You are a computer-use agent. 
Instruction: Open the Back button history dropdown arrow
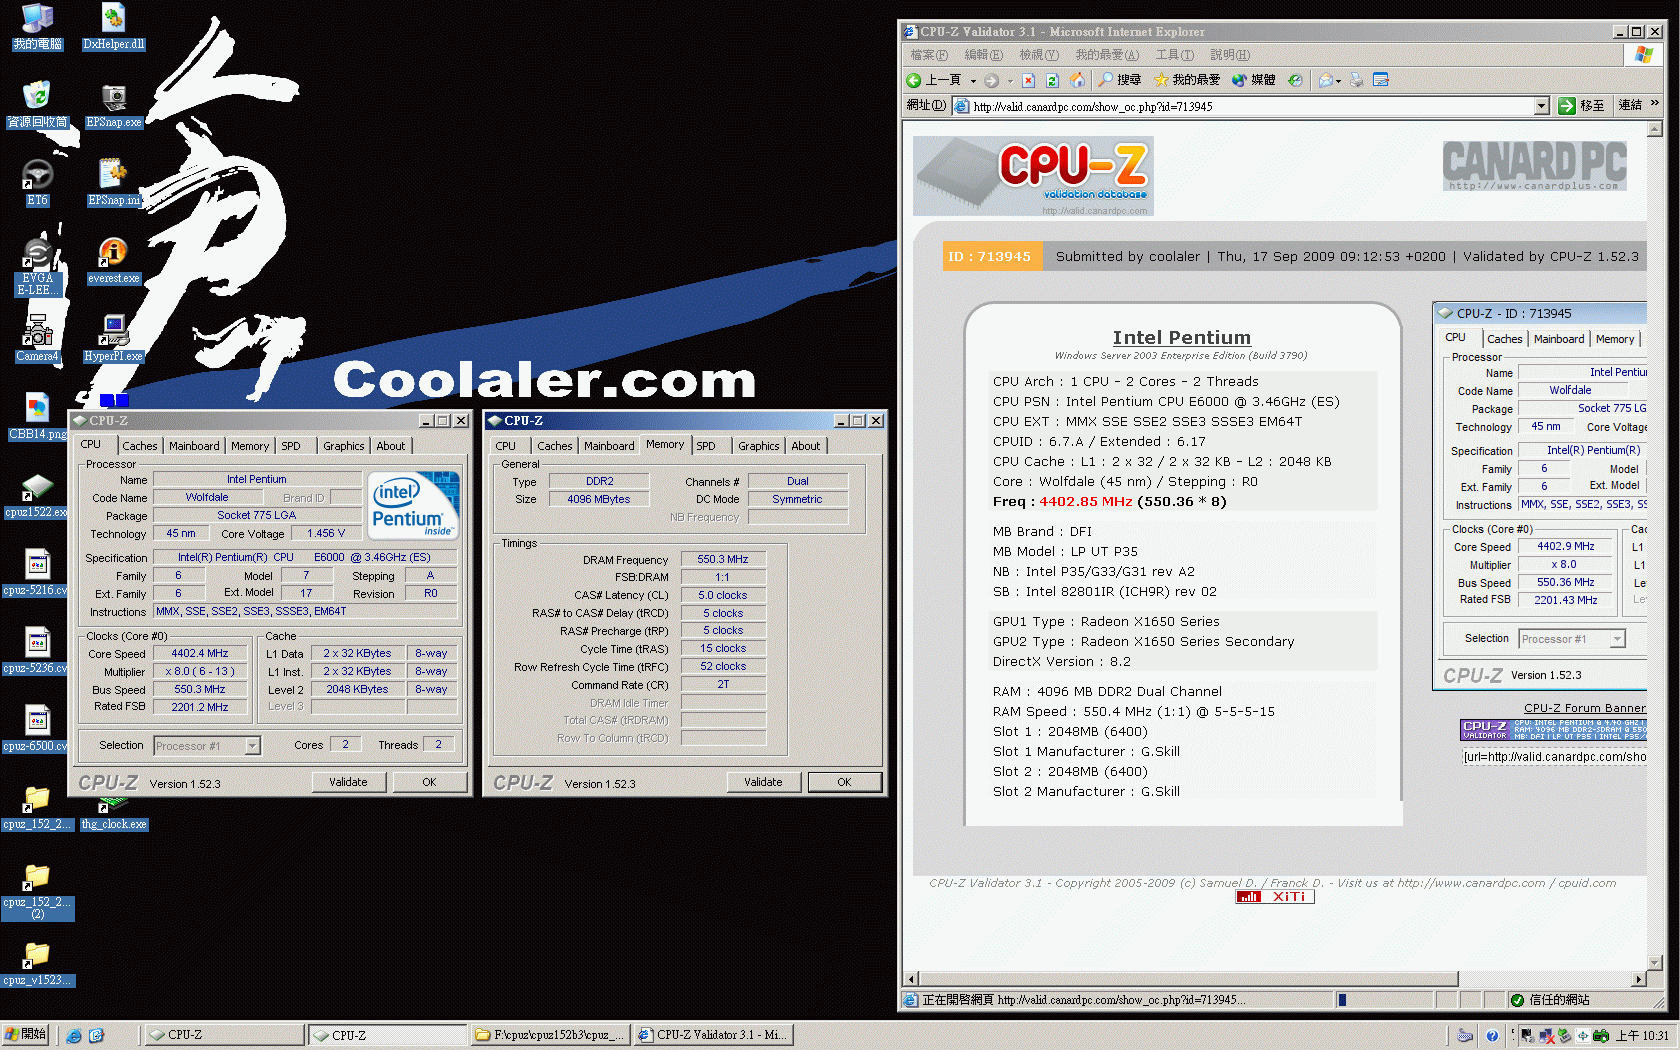[x=973, y=81]
